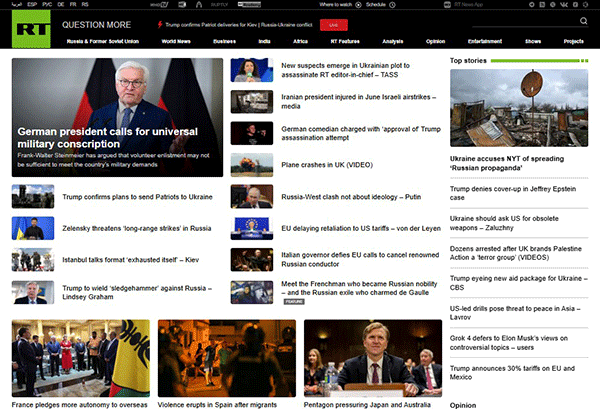The width and height of the screenshot is (600, 409).
Task: Open Iranian president injured article
Action: (359, 101)
